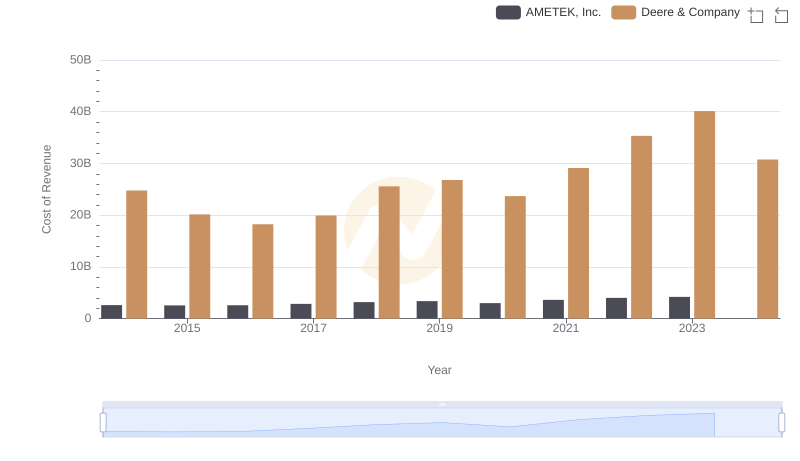Click the Deere bar for 2015
Image resolution: width=800 pixels, height=461 pixels.
coord(199,266)
